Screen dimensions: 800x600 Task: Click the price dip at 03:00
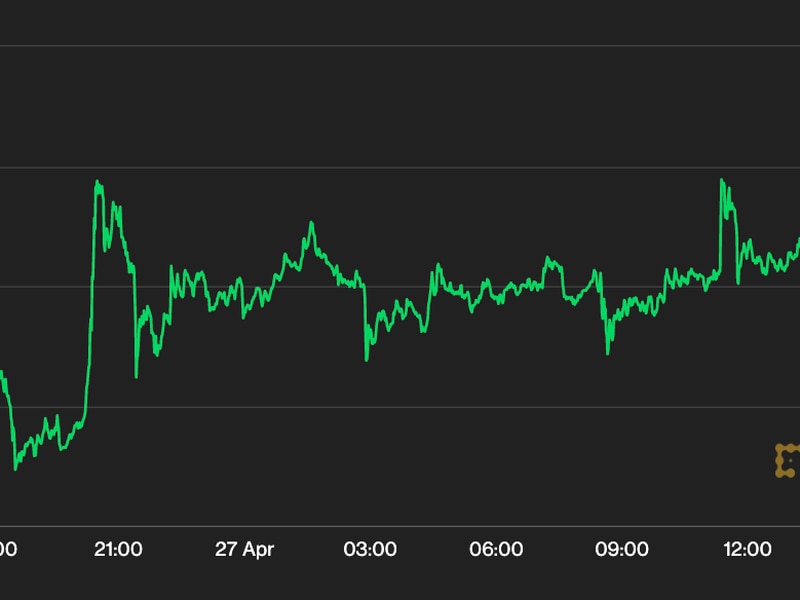(366, 359)
